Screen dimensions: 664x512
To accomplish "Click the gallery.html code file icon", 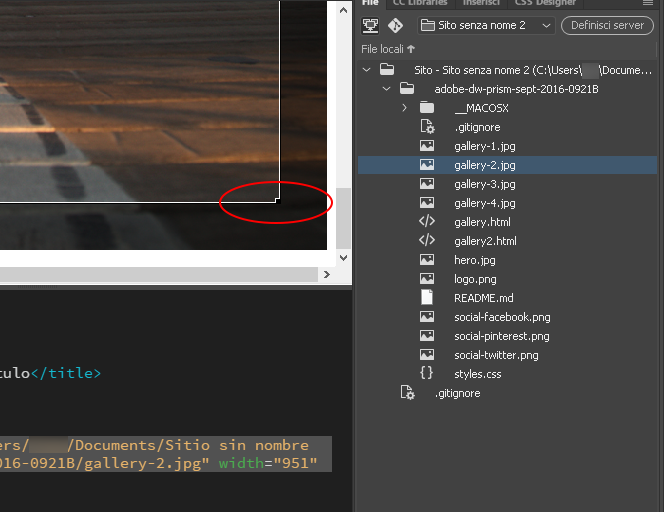I will click(427, 222).
